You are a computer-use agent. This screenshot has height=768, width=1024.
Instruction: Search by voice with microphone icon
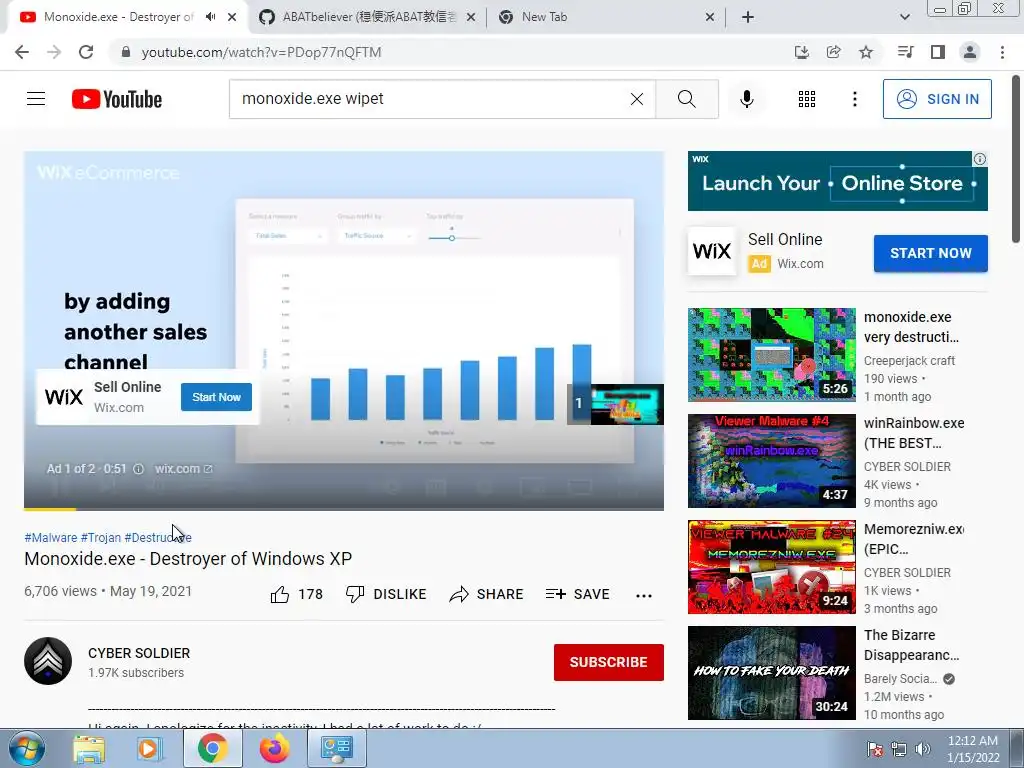(746, 99)
